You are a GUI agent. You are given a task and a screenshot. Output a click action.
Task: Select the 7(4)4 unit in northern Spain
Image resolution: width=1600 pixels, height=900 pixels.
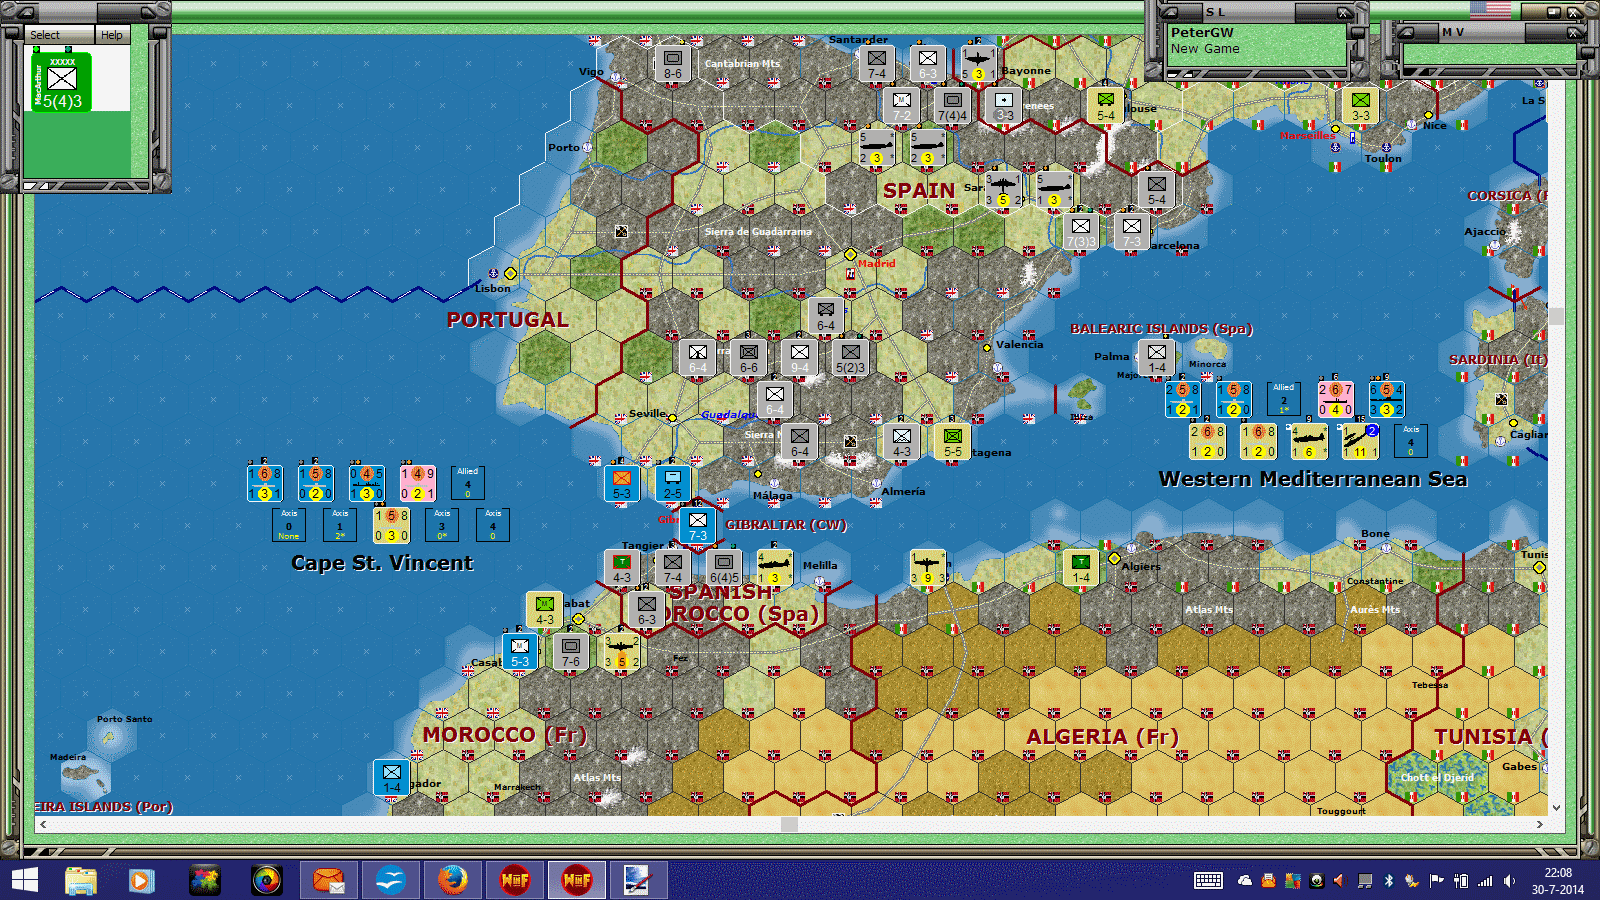(952, 106)
